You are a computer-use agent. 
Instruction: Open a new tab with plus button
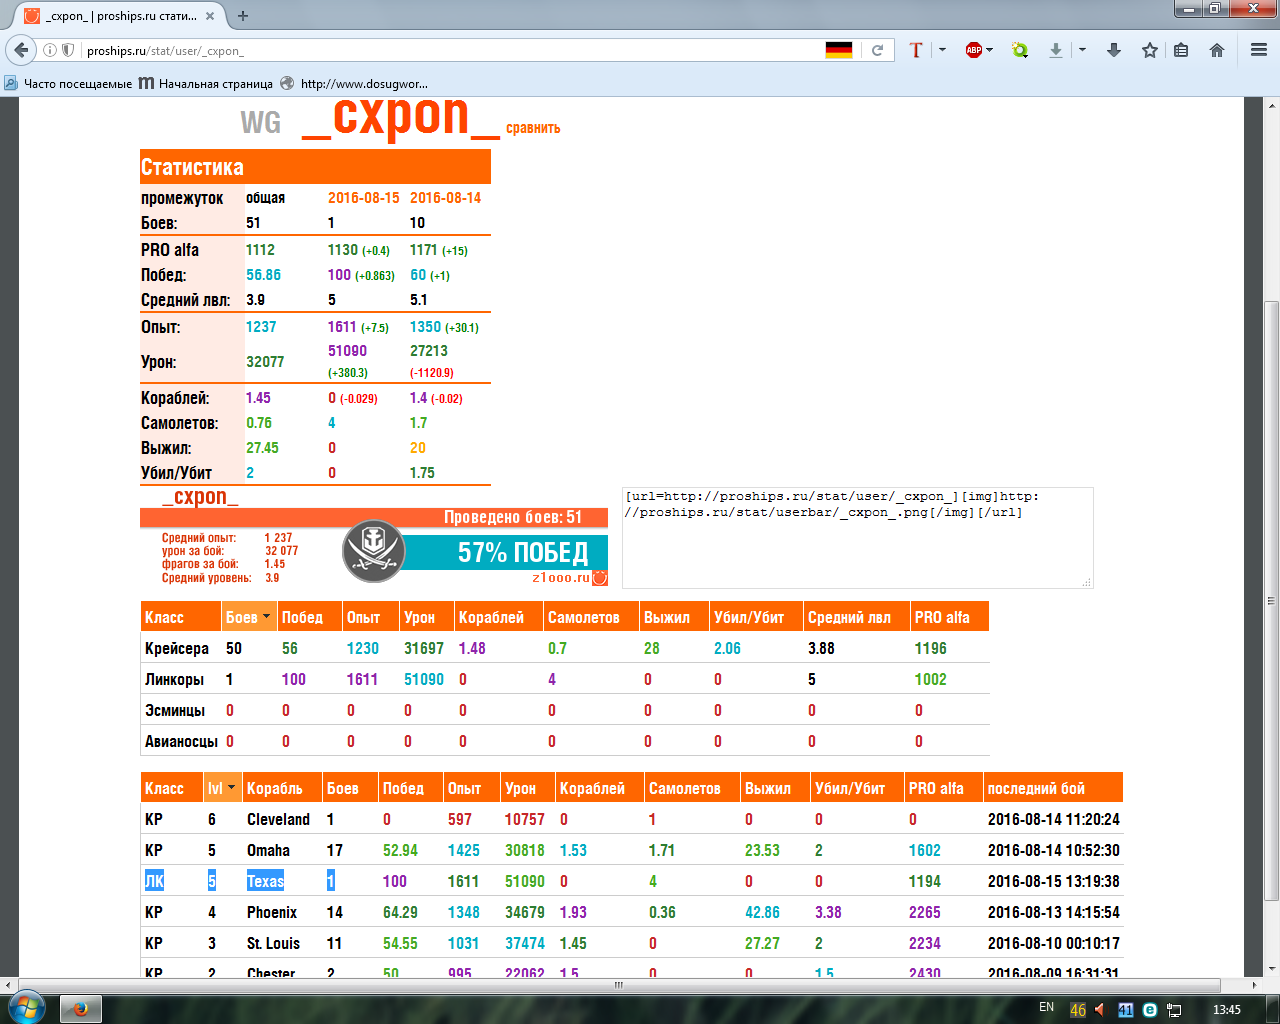click(x=243, y=16)
